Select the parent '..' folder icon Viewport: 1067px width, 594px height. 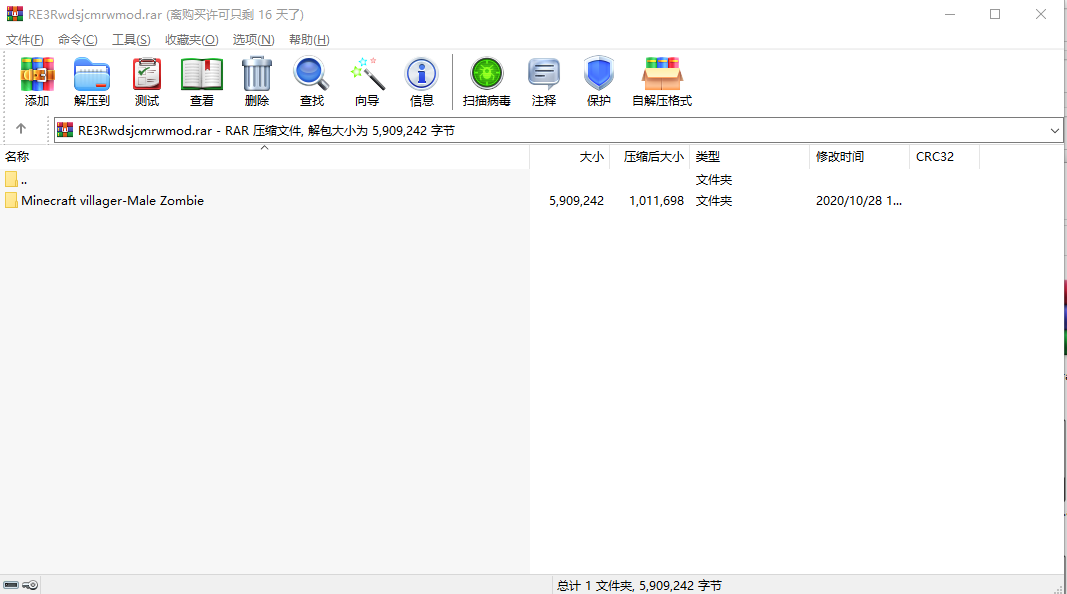point(11,179)
